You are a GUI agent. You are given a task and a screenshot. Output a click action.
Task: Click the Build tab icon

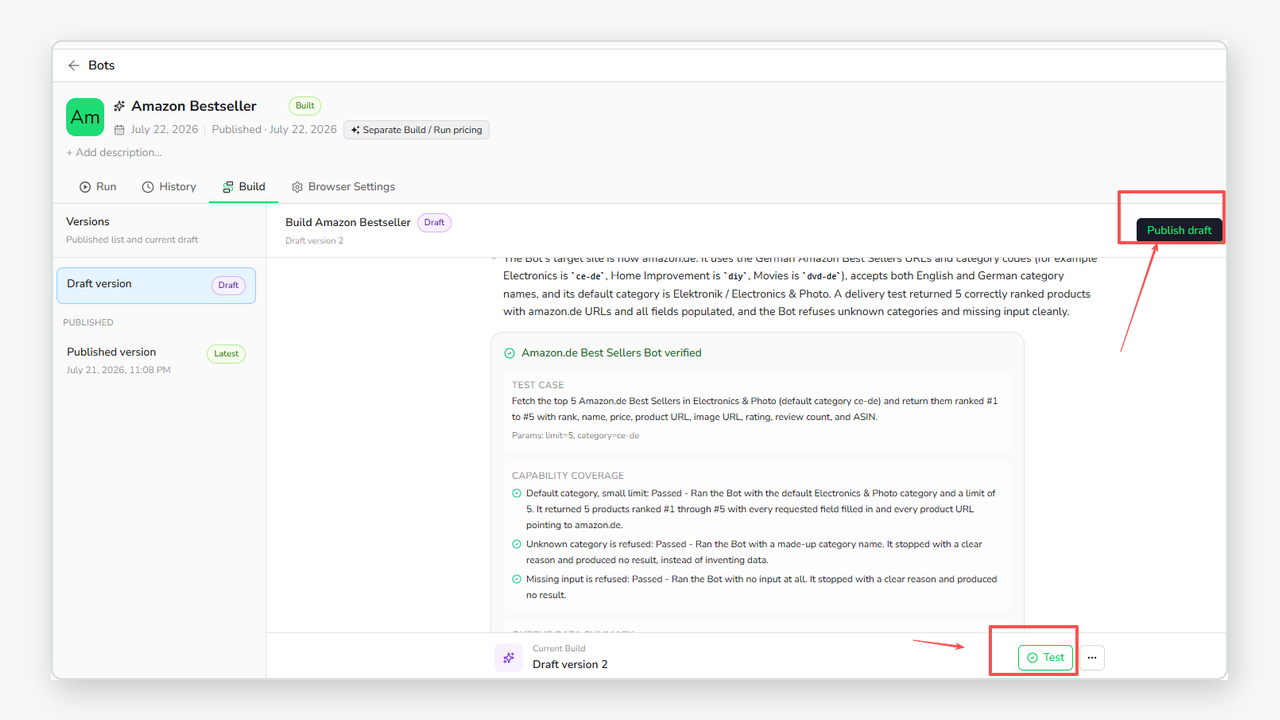[x=228, y=187]
